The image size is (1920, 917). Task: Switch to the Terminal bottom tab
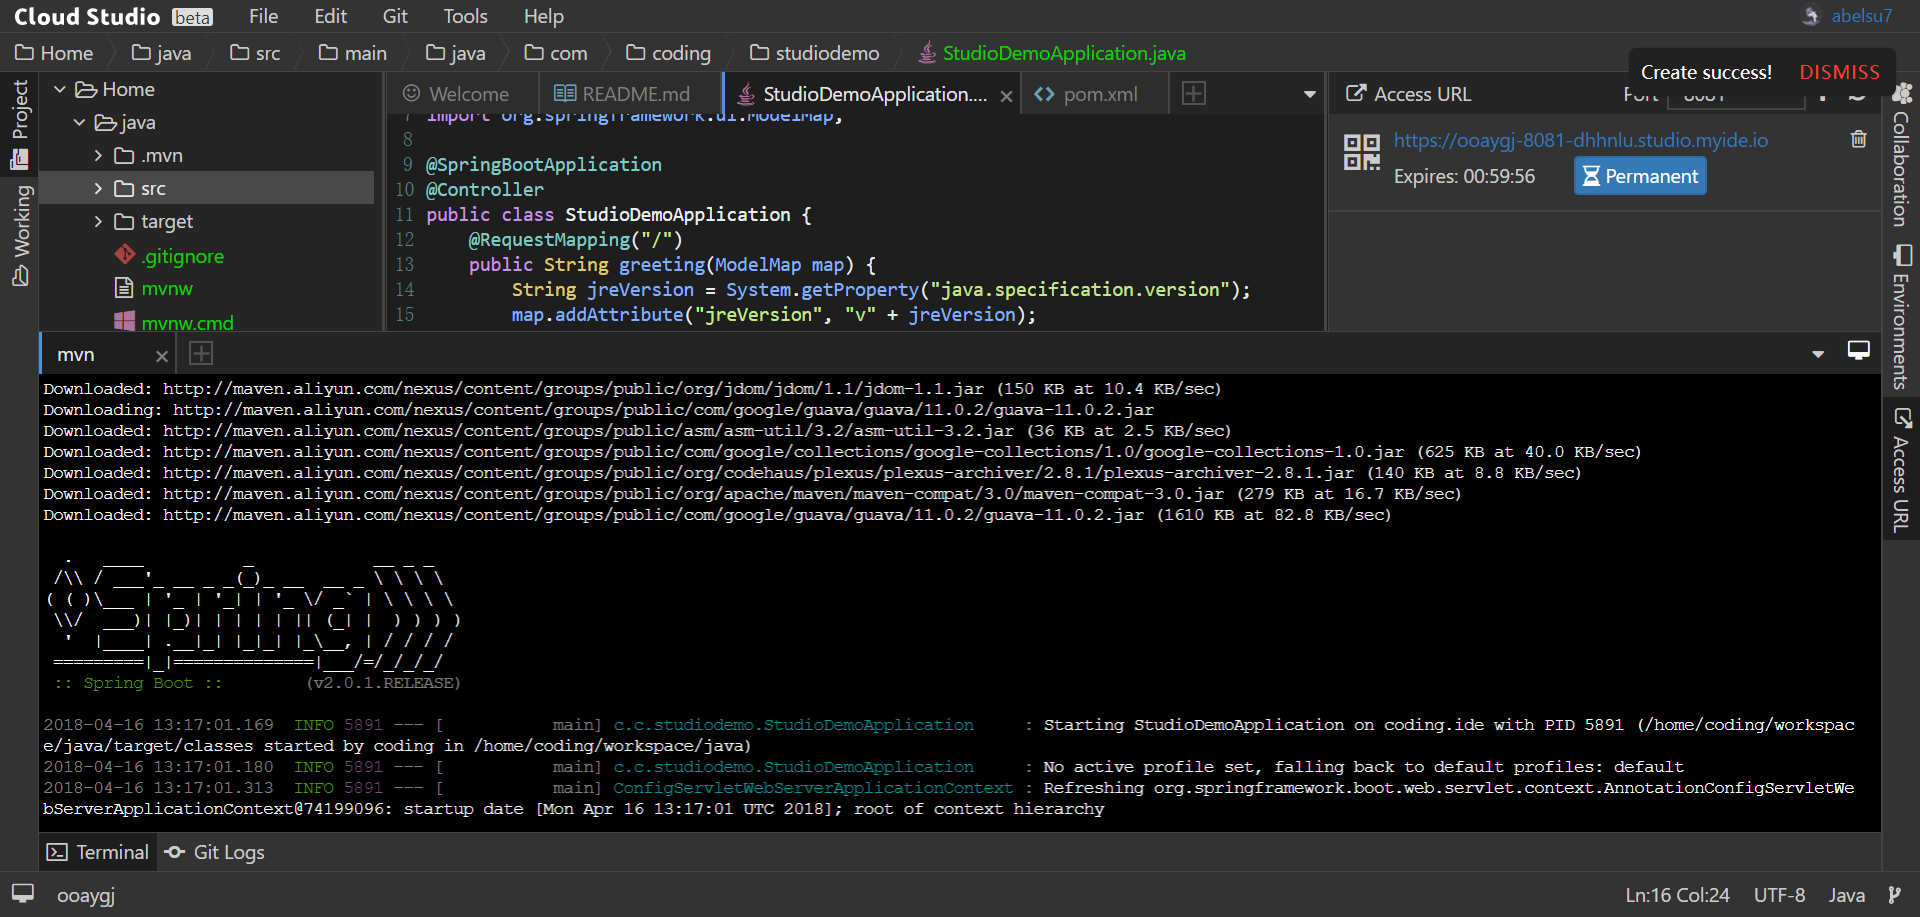pos(98,852)
